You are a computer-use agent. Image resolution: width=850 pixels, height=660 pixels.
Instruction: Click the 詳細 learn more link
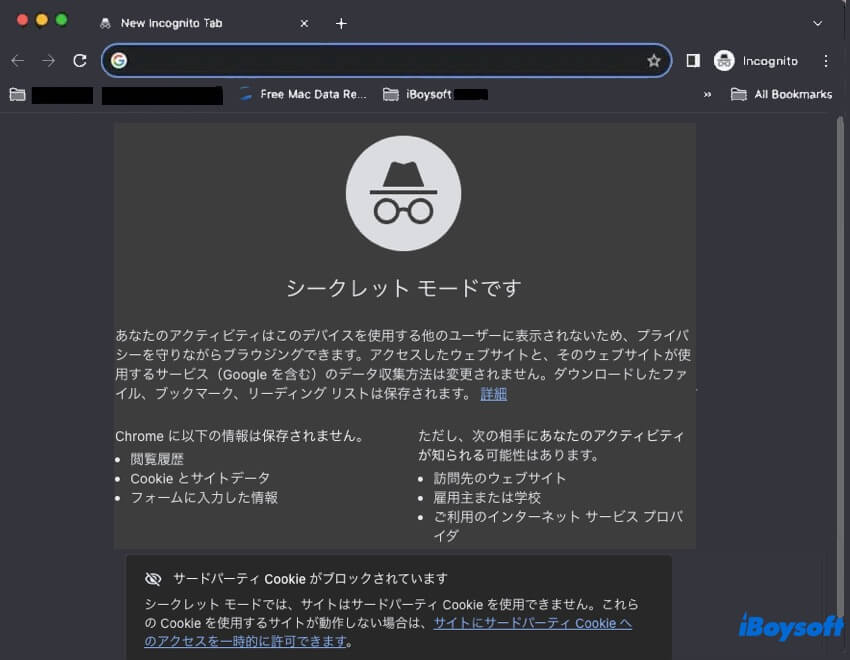click(x=494, y=394)
